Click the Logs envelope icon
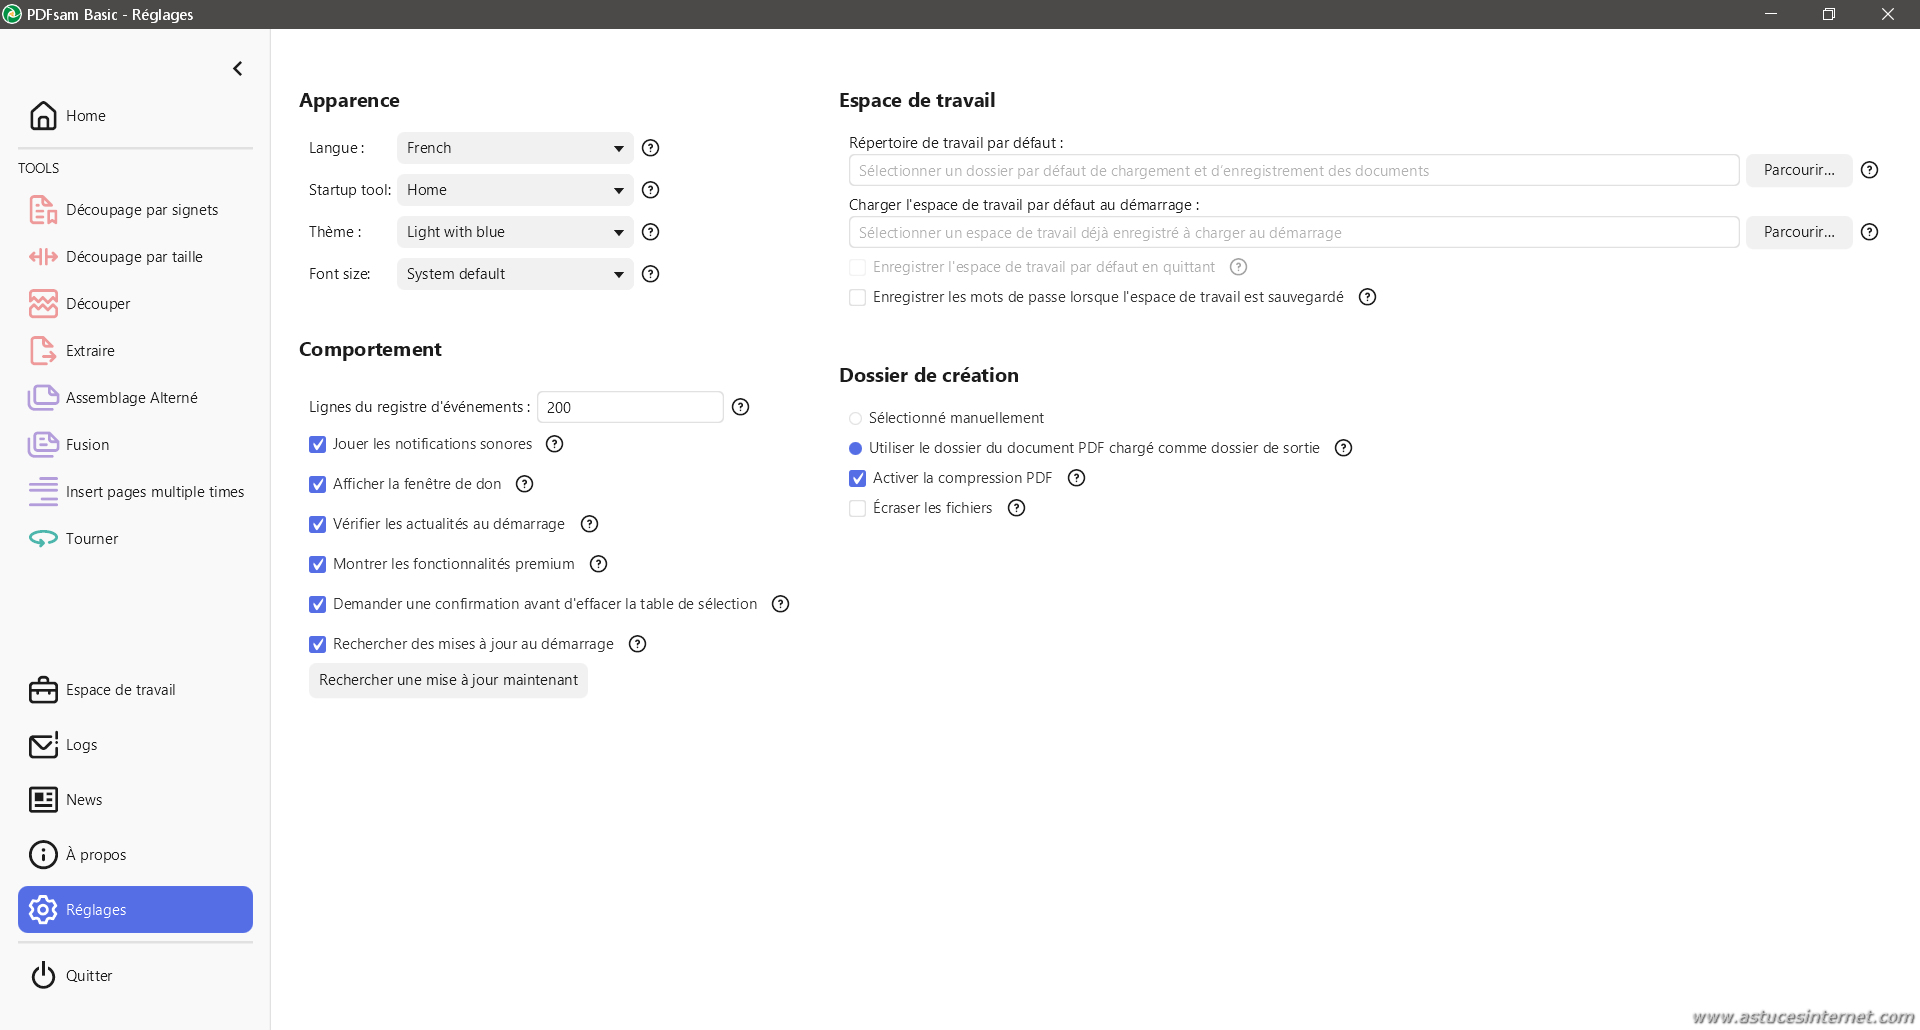 [x=43, y=745]
